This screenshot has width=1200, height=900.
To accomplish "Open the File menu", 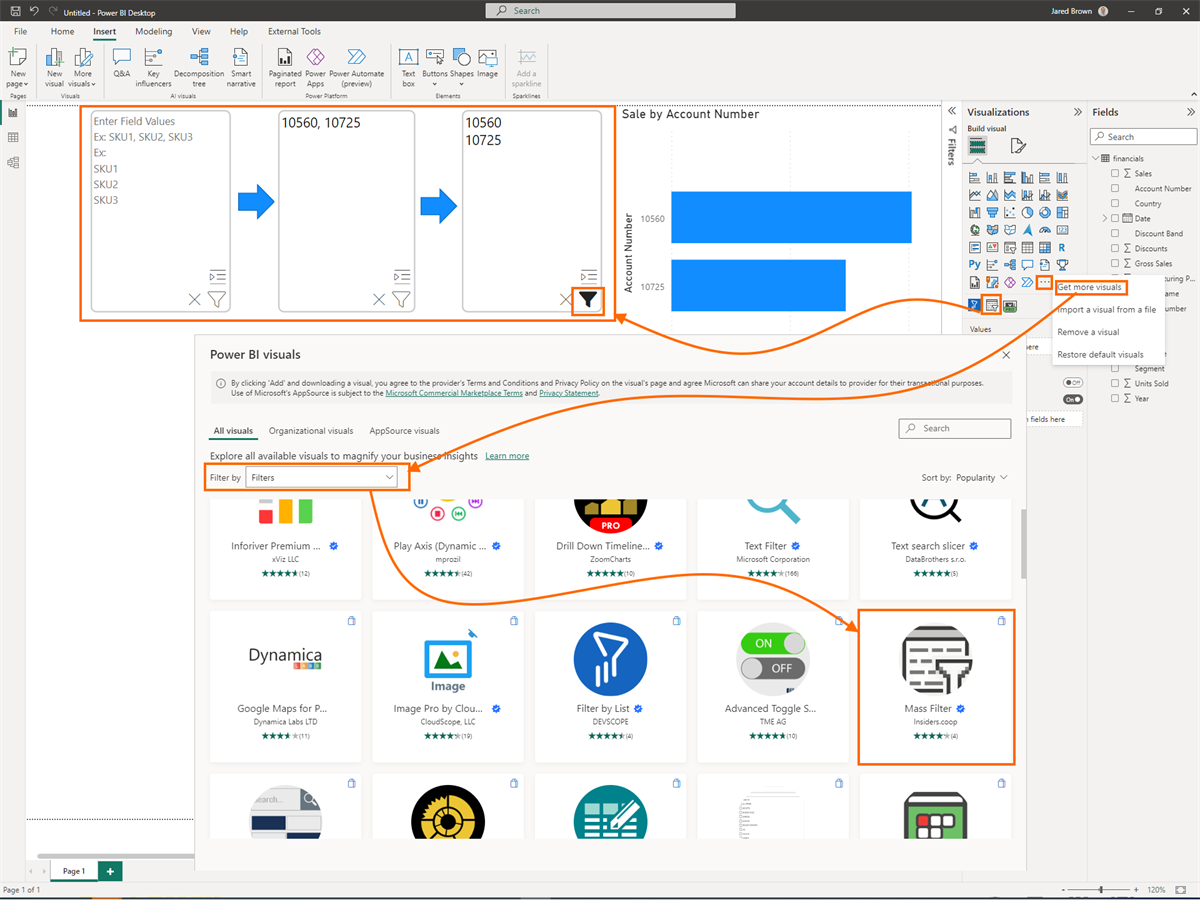I will tap(20, 32).
